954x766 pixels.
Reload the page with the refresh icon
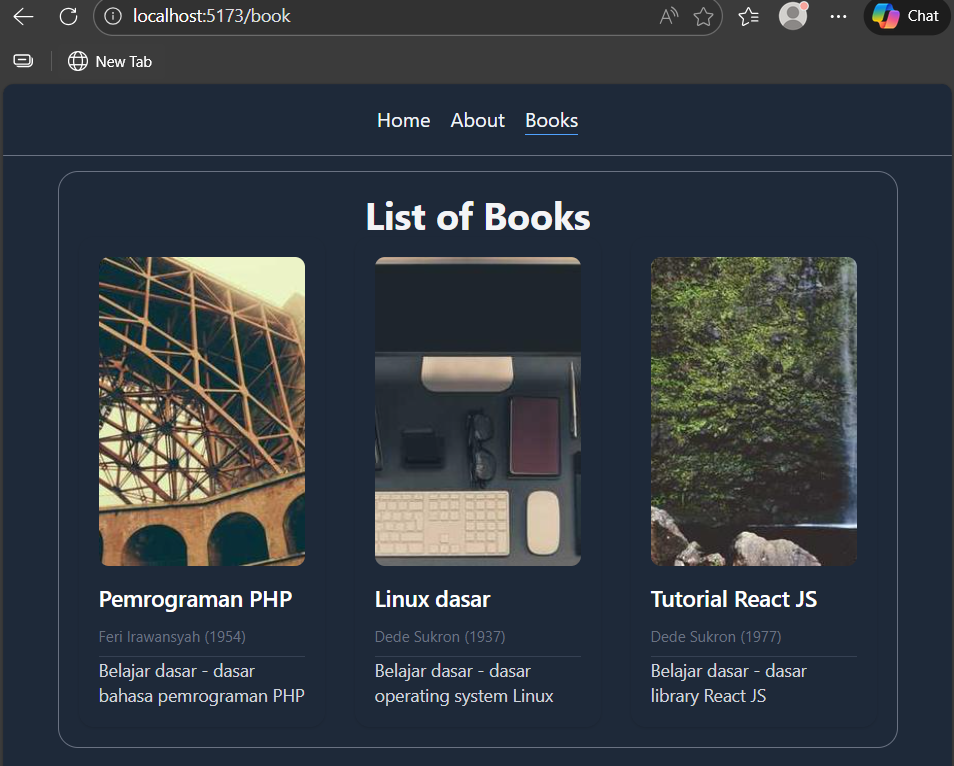click(x=68, y=16)
